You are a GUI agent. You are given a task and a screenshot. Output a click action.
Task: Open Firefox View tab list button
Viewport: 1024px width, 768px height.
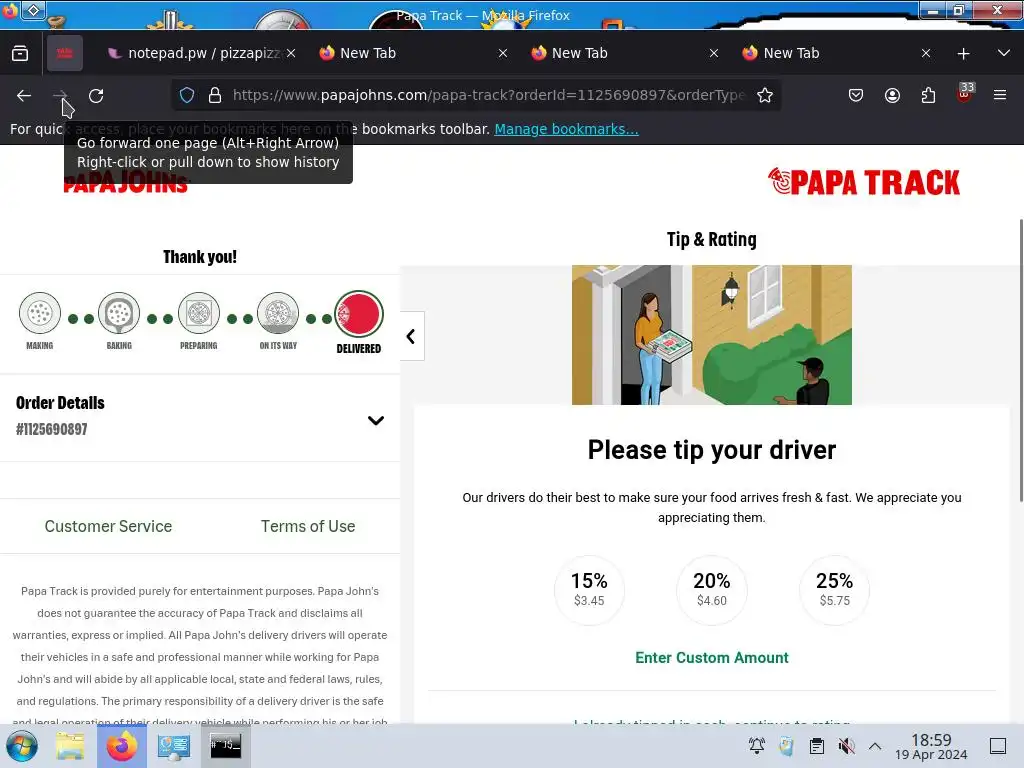click(20, 53)
